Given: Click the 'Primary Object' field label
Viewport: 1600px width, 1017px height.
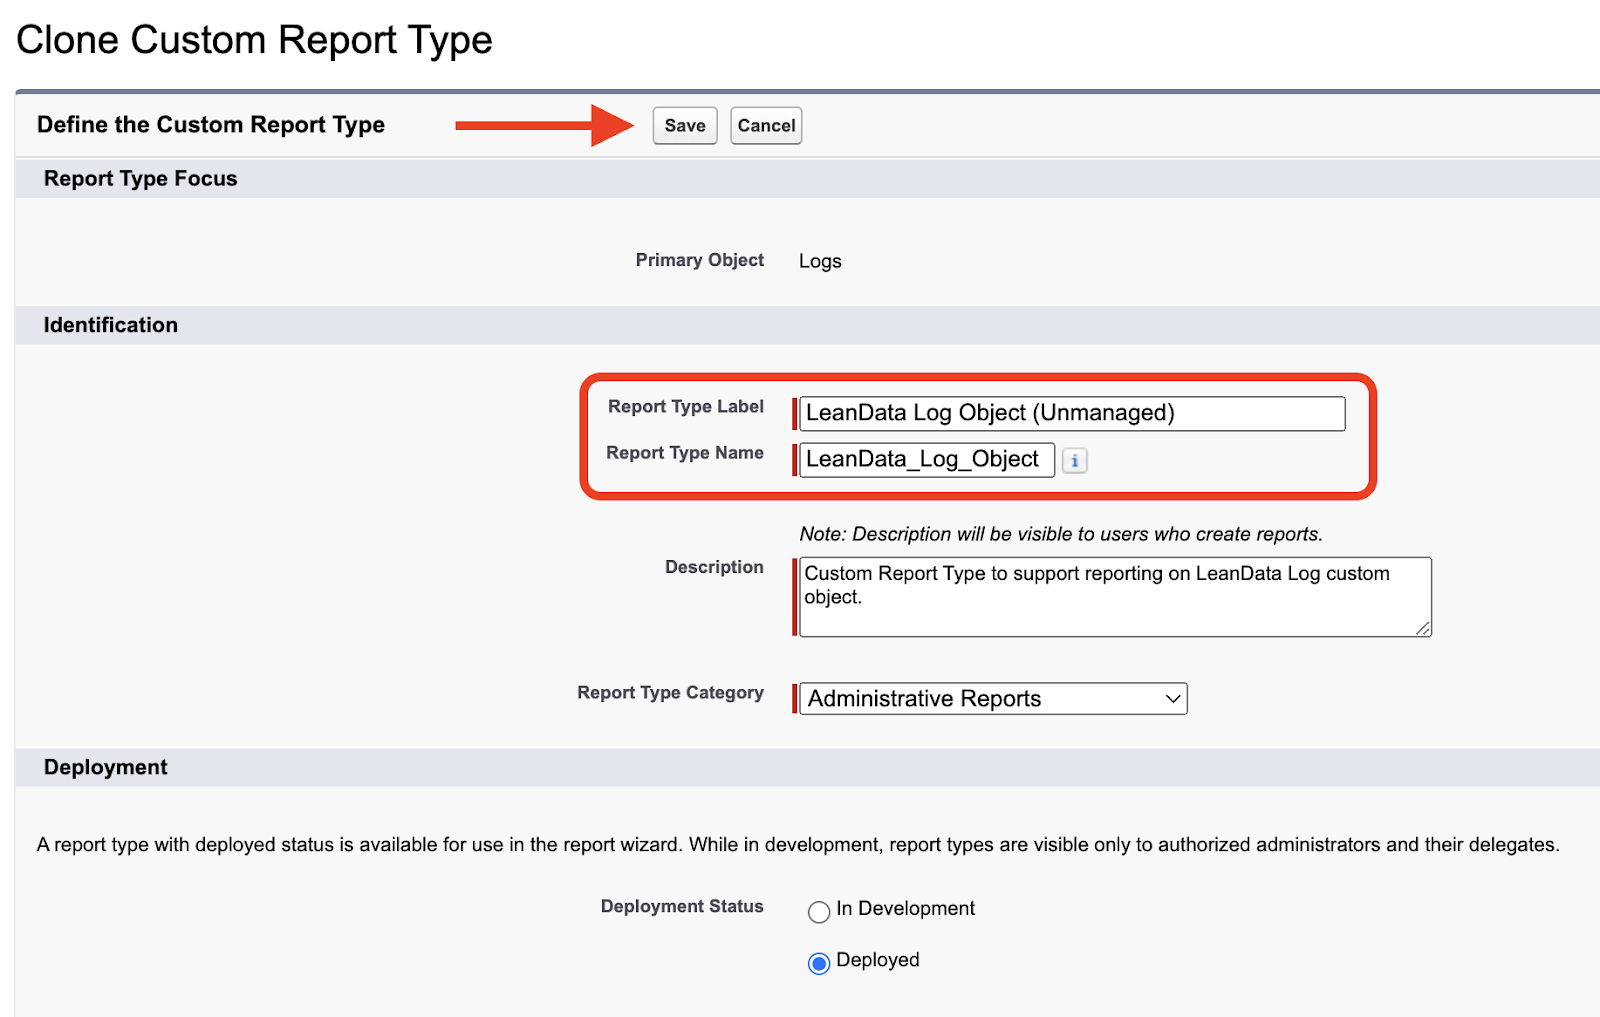Looking at the screenshot, I should point(700,260).
